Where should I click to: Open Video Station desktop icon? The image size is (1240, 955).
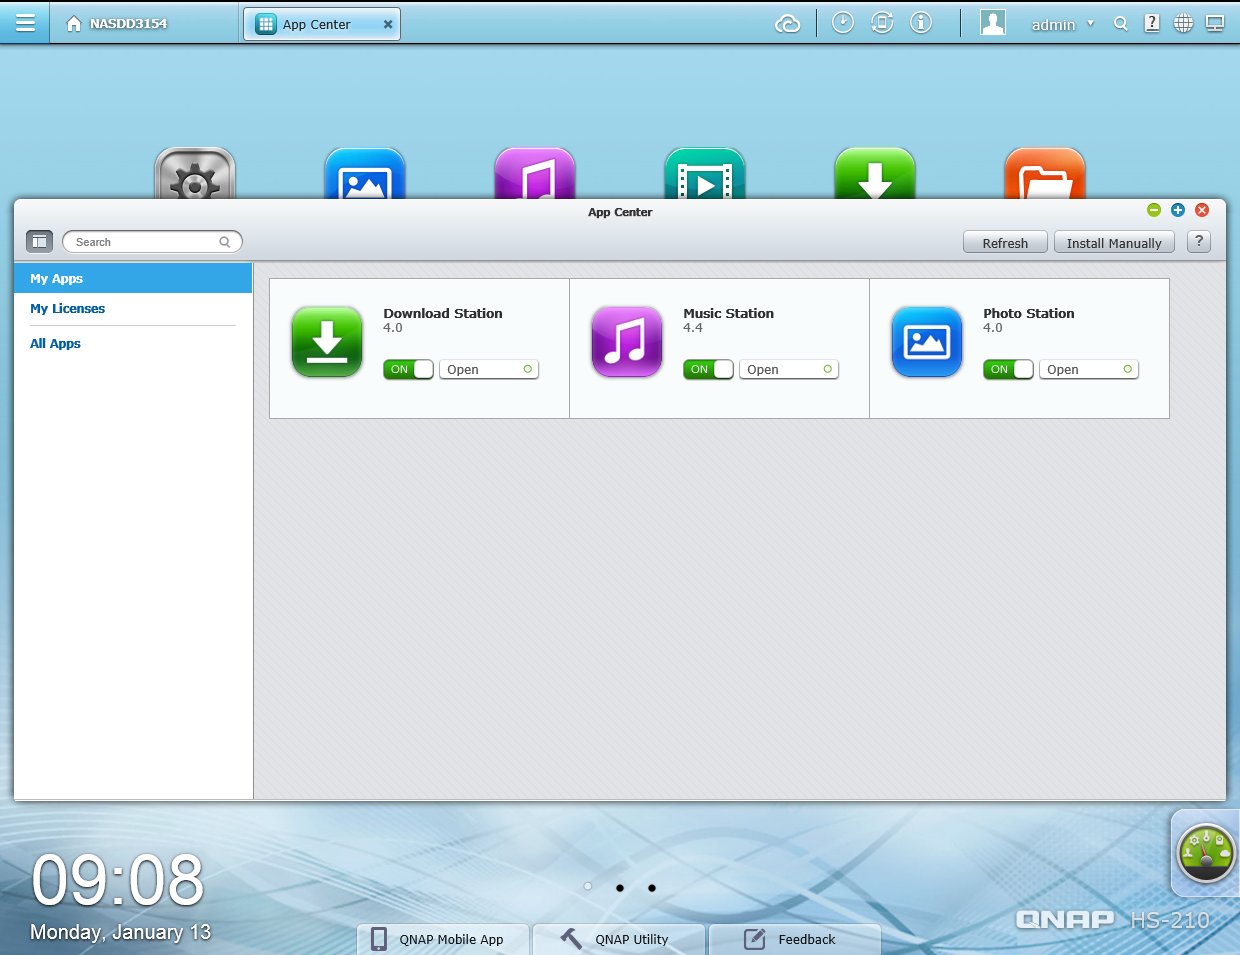coord(705,173)
